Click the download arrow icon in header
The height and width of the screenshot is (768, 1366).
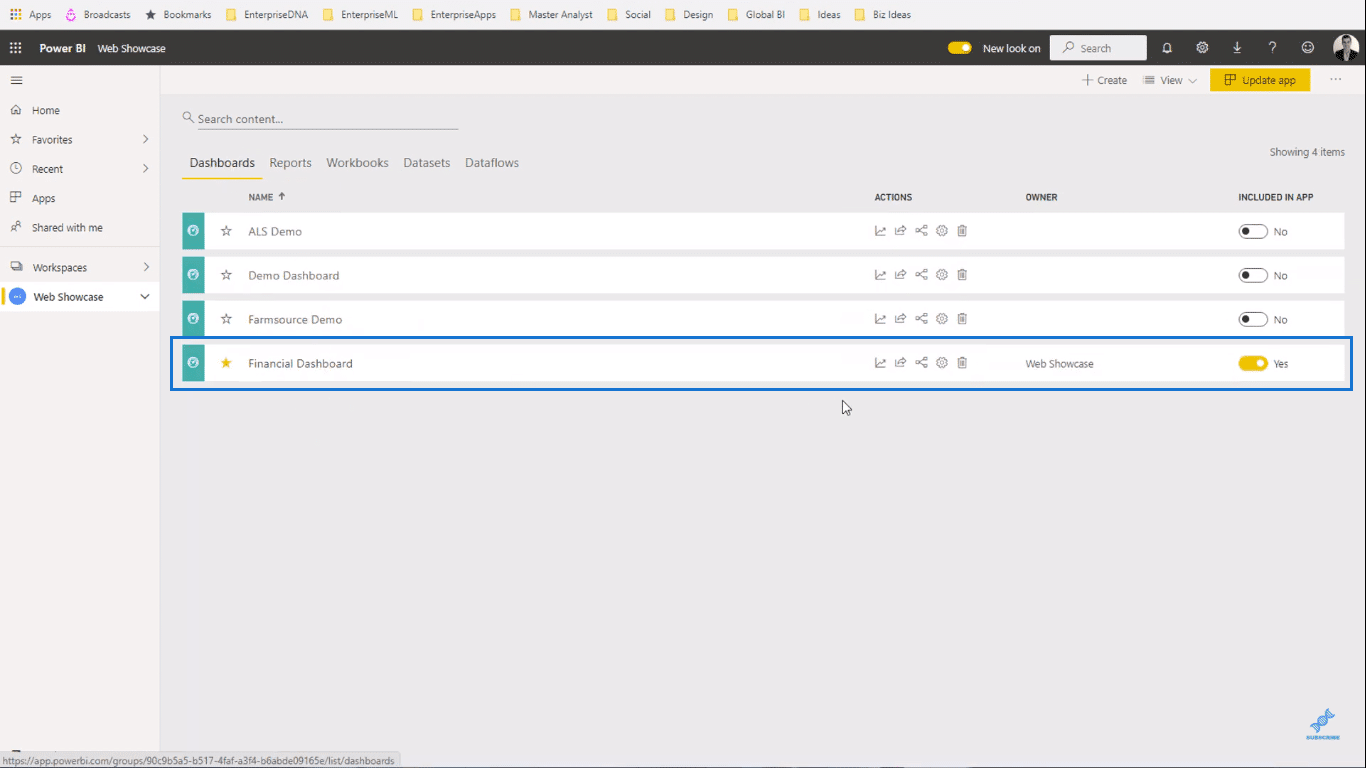coord(1237,48)
